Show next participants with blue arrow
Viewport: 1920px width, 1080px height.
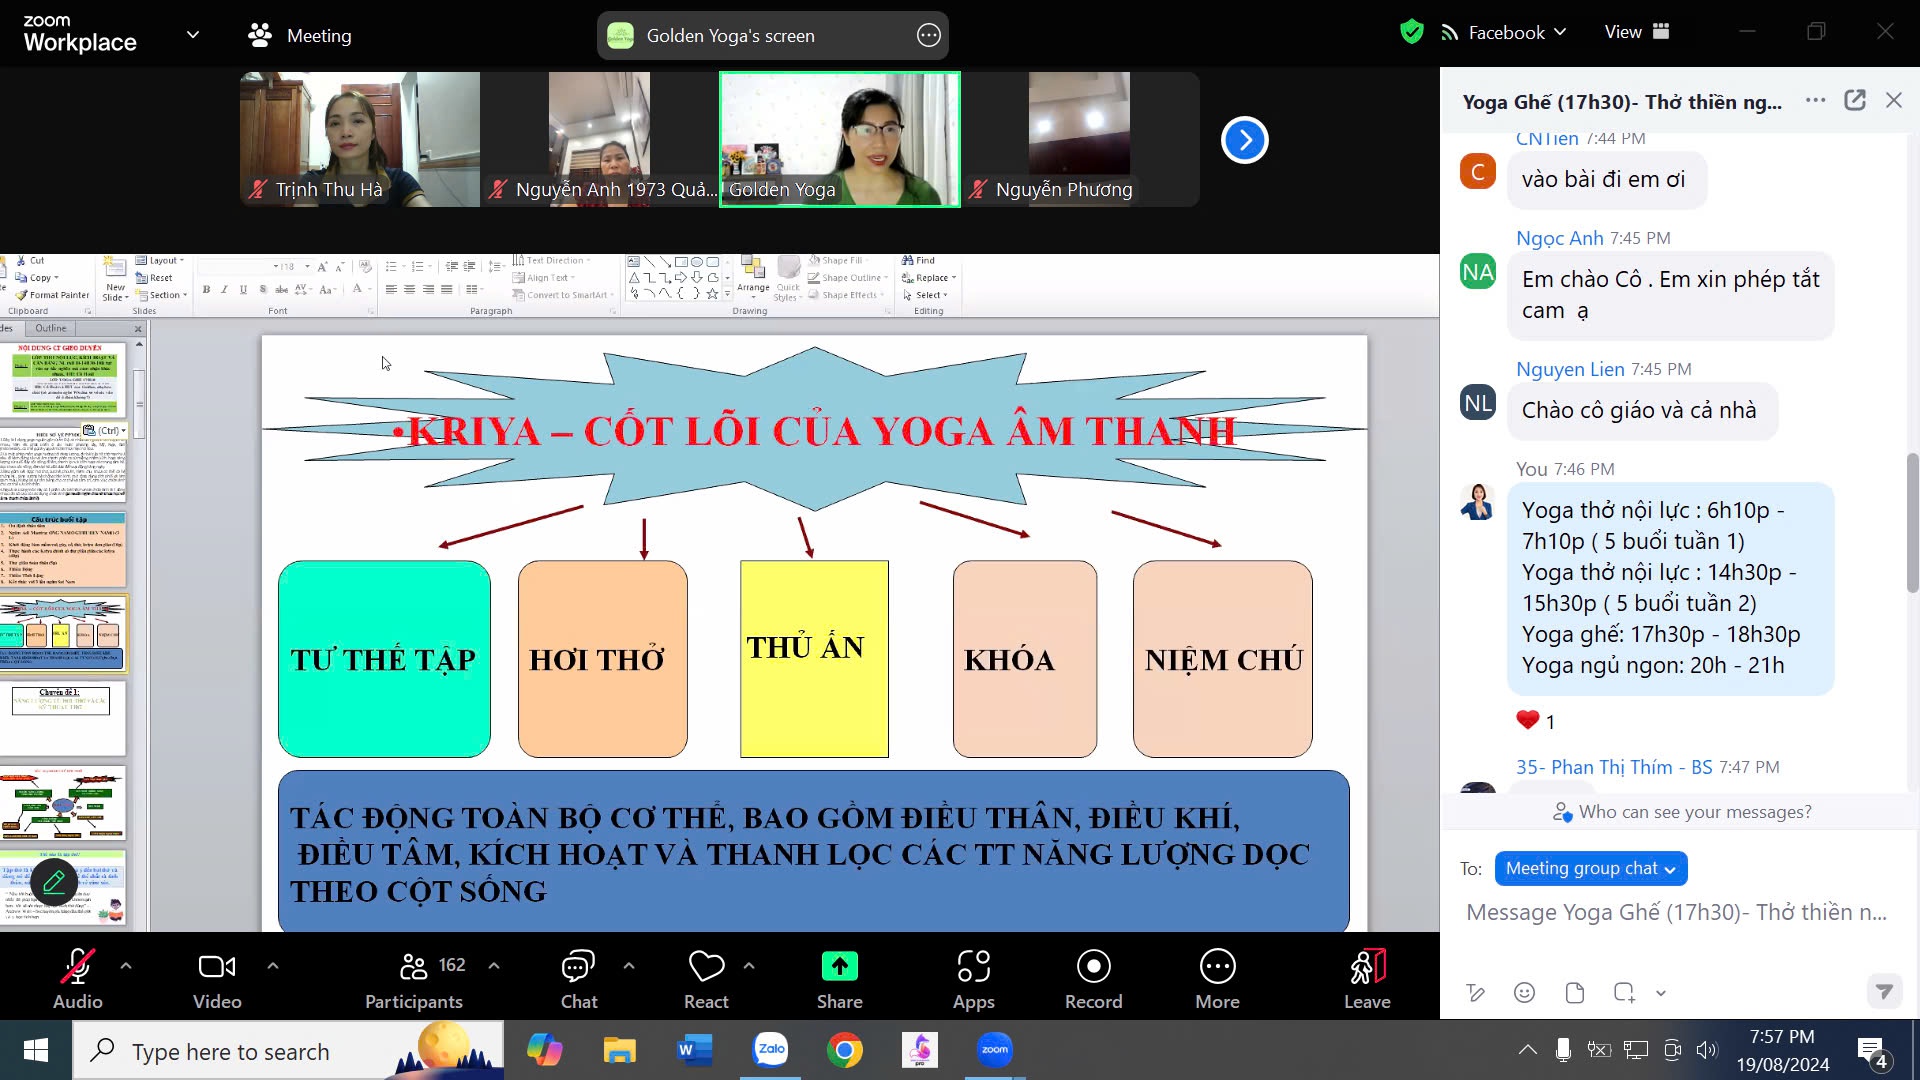(x=1245, y=140)
